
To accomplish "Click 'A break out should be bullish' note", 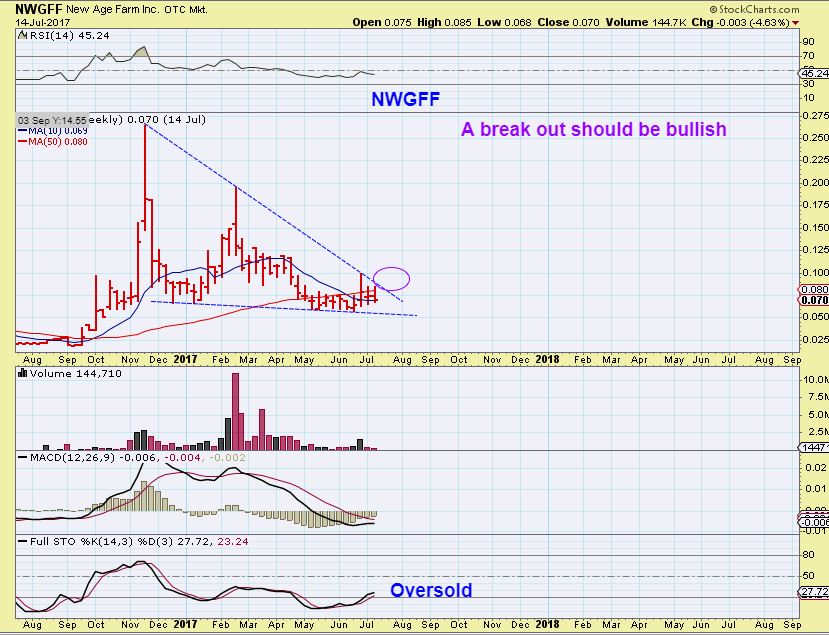I will click(x=594, y=129).
